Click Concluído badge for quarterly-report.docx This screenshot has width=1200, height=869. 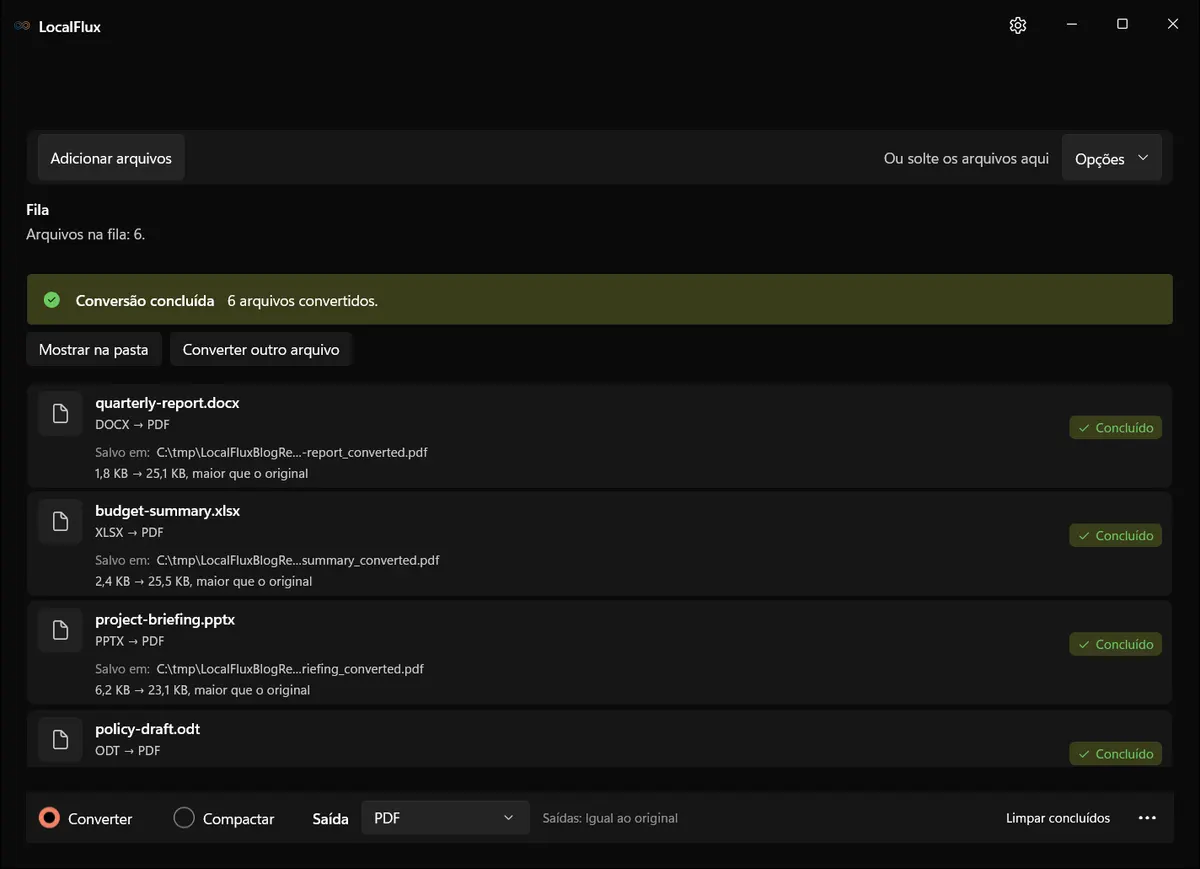pos(1115,427)
